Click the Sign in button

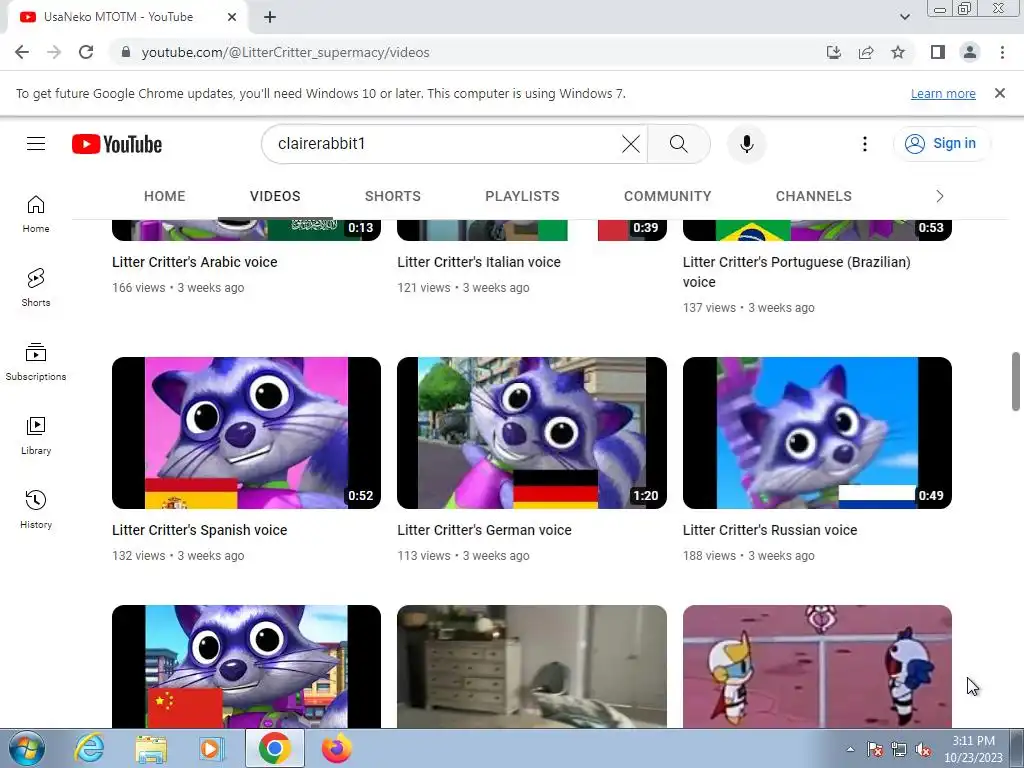[941, 144]
